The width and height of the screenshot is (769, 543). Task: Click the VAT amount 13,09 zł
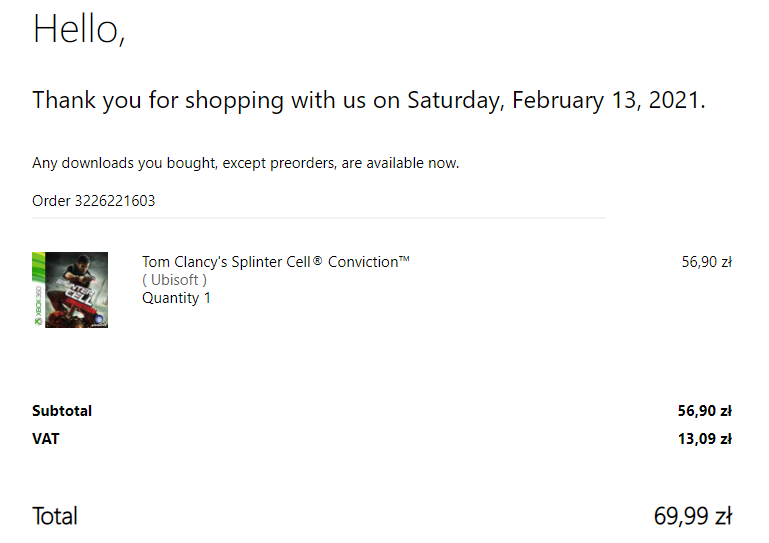click(704, 438)
